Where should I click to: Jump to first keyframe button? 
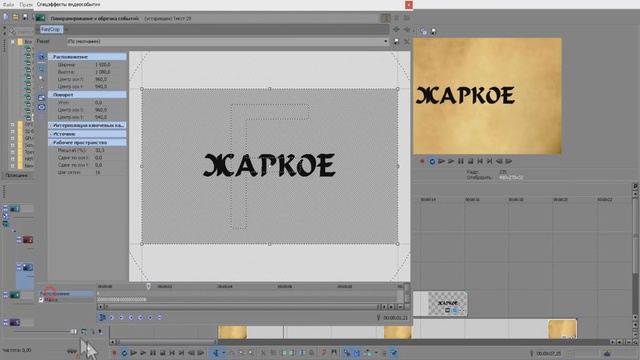pos(112,318)
